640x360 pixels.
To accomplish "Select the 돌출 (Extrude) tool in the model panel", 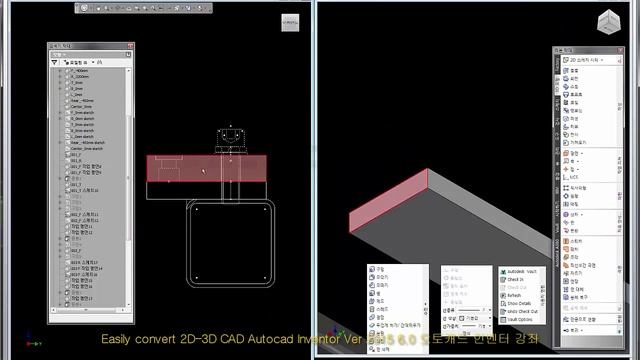I will click(571, 71).
